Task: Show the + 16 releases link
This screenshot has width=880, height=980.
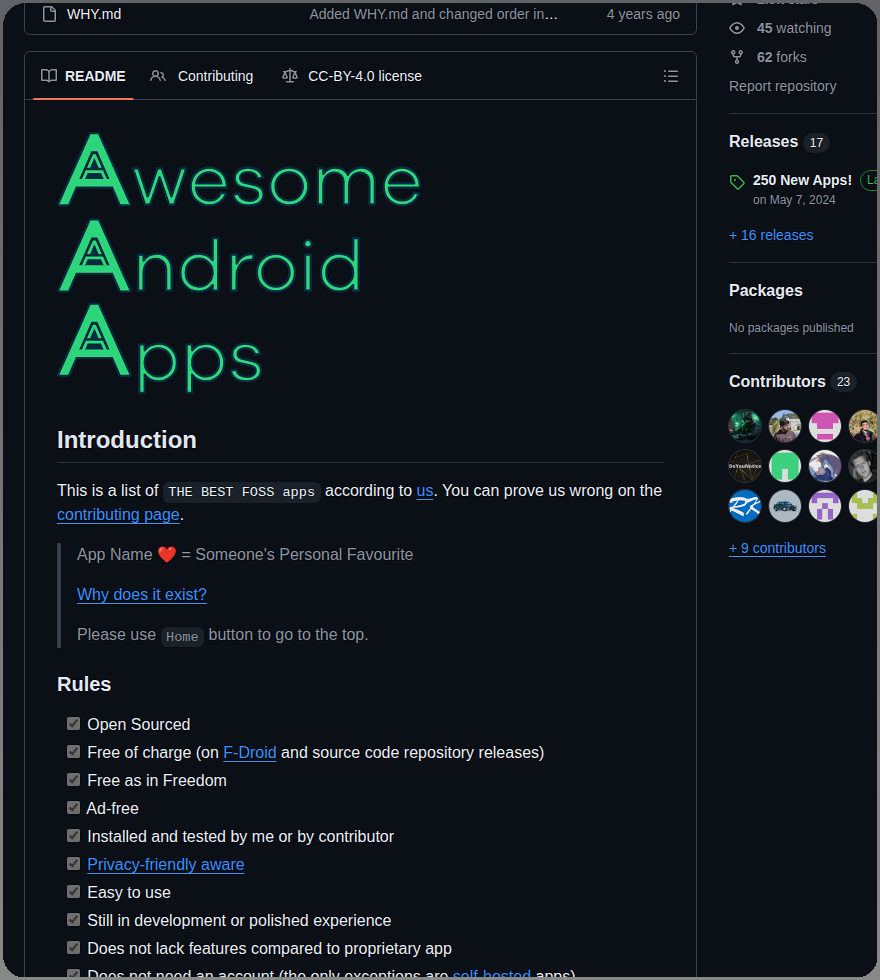Action: click(771, 235)
